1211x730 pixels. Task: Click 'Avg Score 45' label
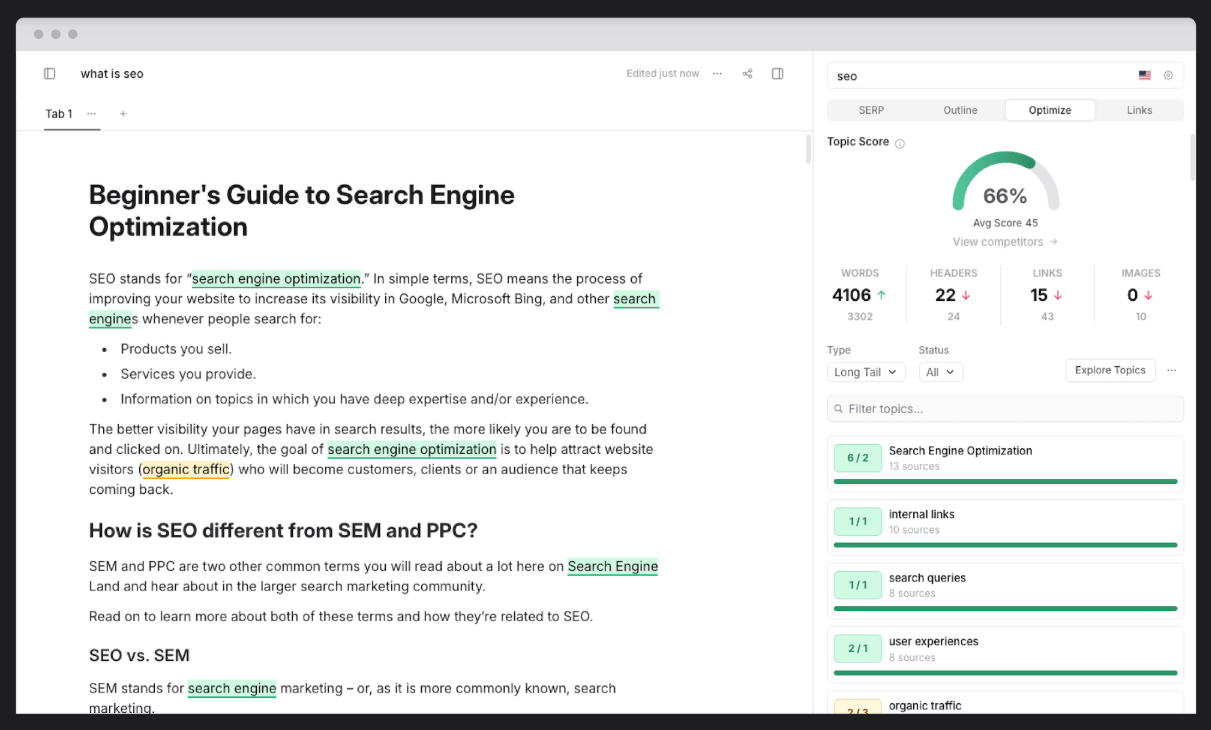click(1005, 223)
